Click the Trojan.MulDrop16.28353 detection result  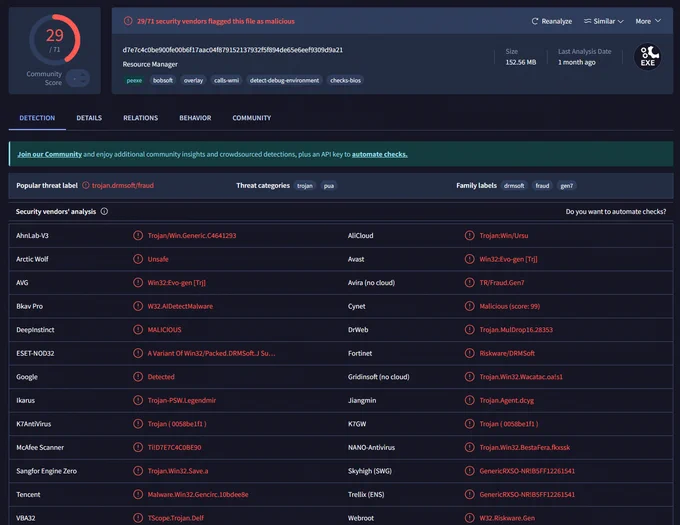pos(516,329)
